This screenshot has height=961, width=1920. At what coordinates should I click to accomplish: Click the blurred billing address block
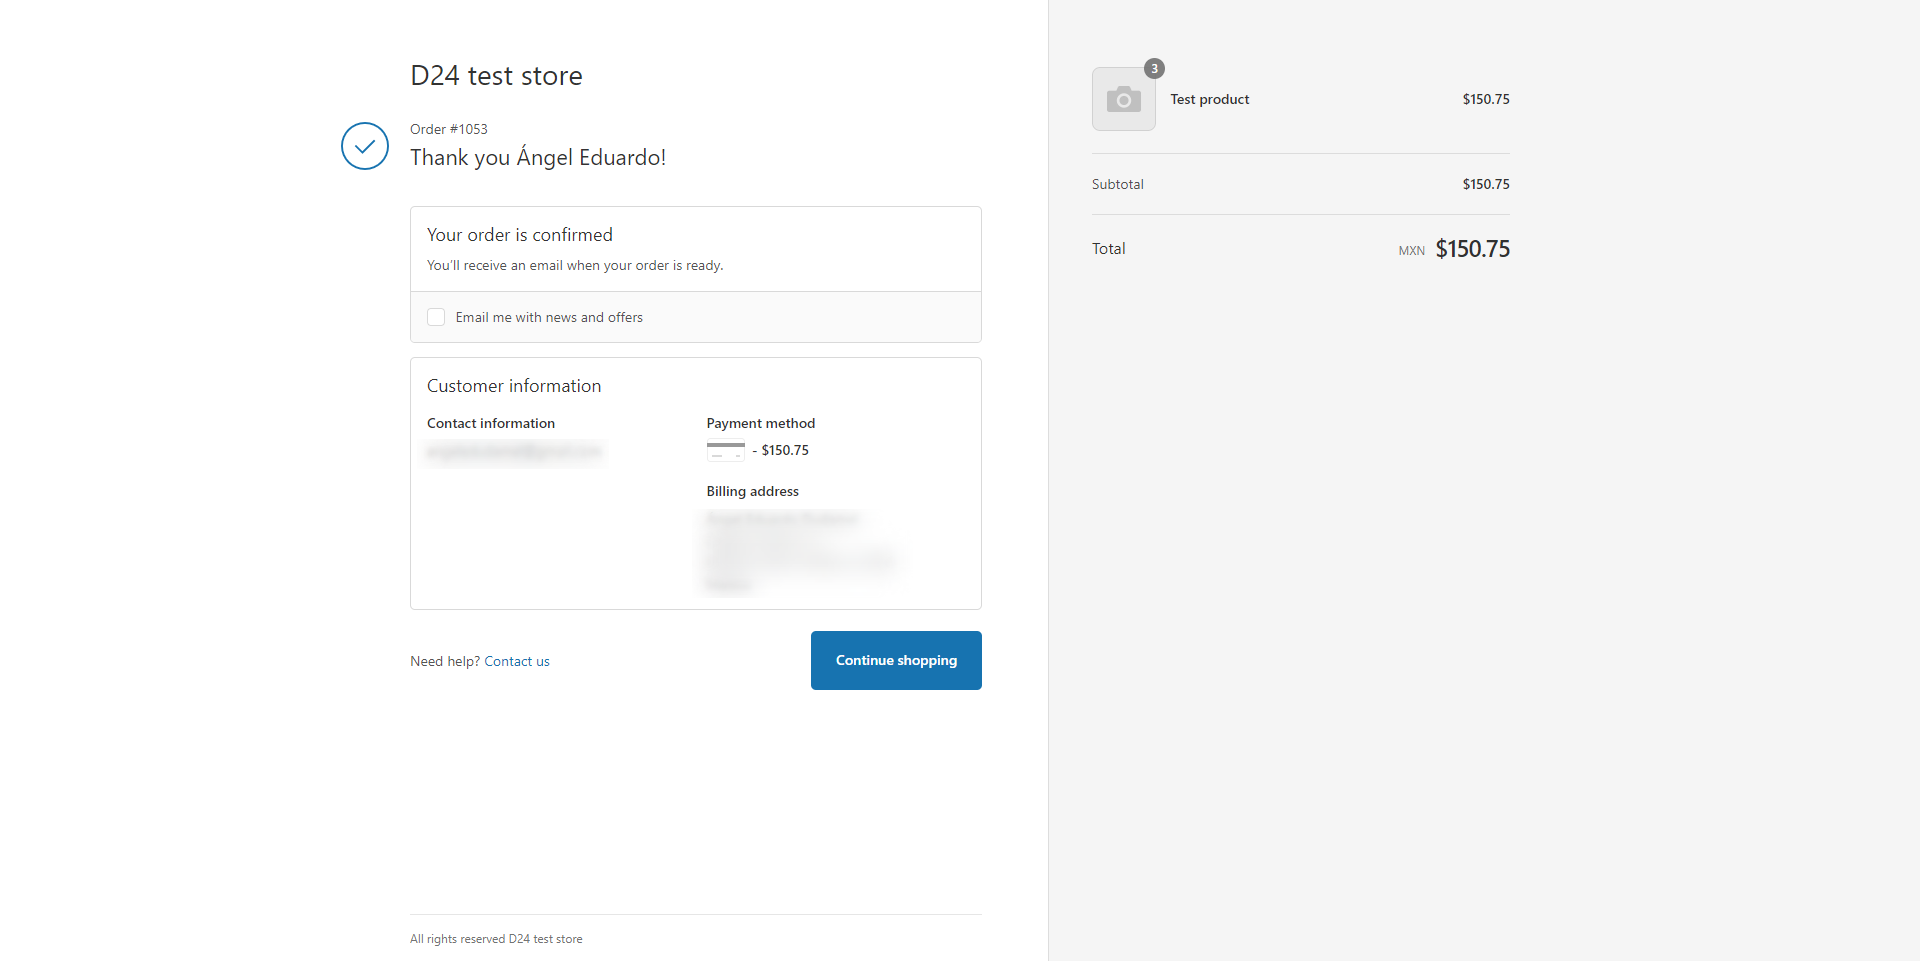point(800,551)
